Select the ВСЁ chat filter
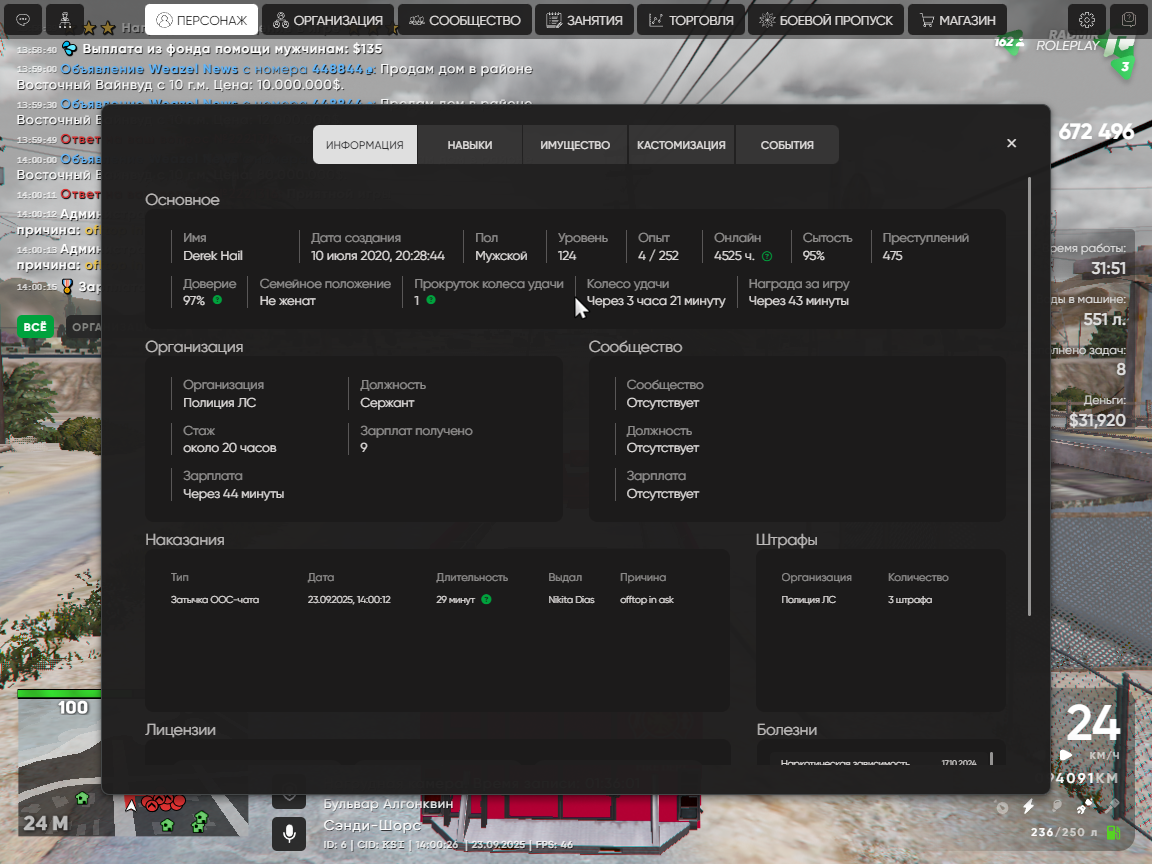 (35, 327)
